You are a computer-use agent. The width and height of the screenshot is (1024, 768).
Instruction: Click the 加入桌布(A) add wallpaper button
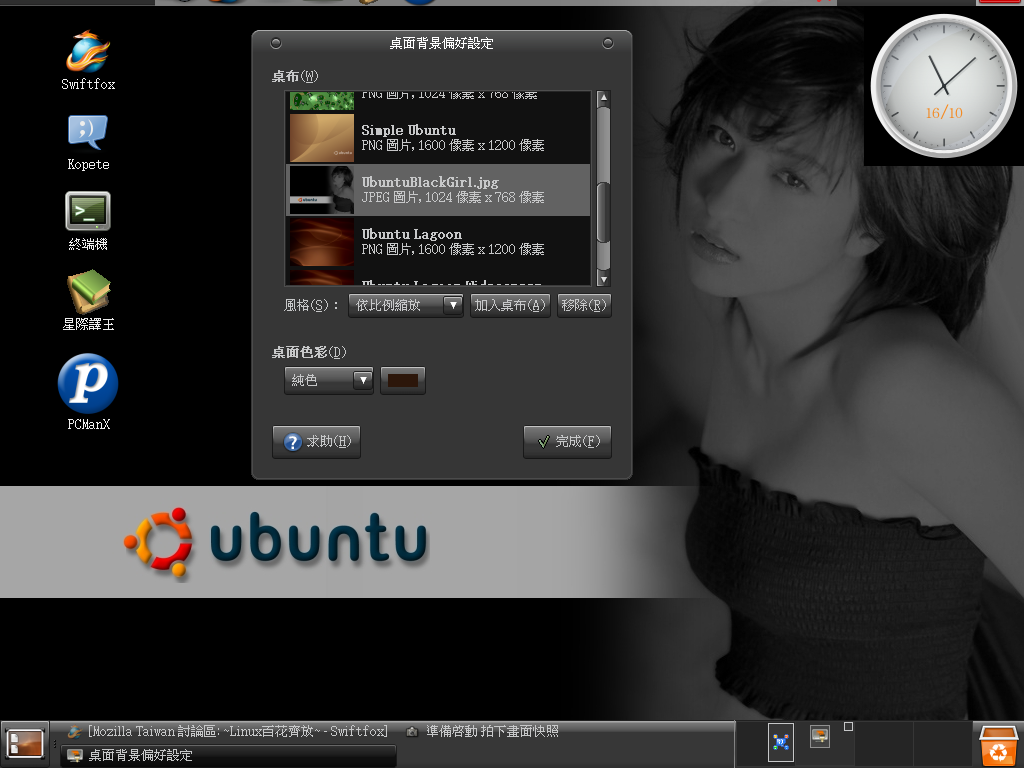(509, 306)
